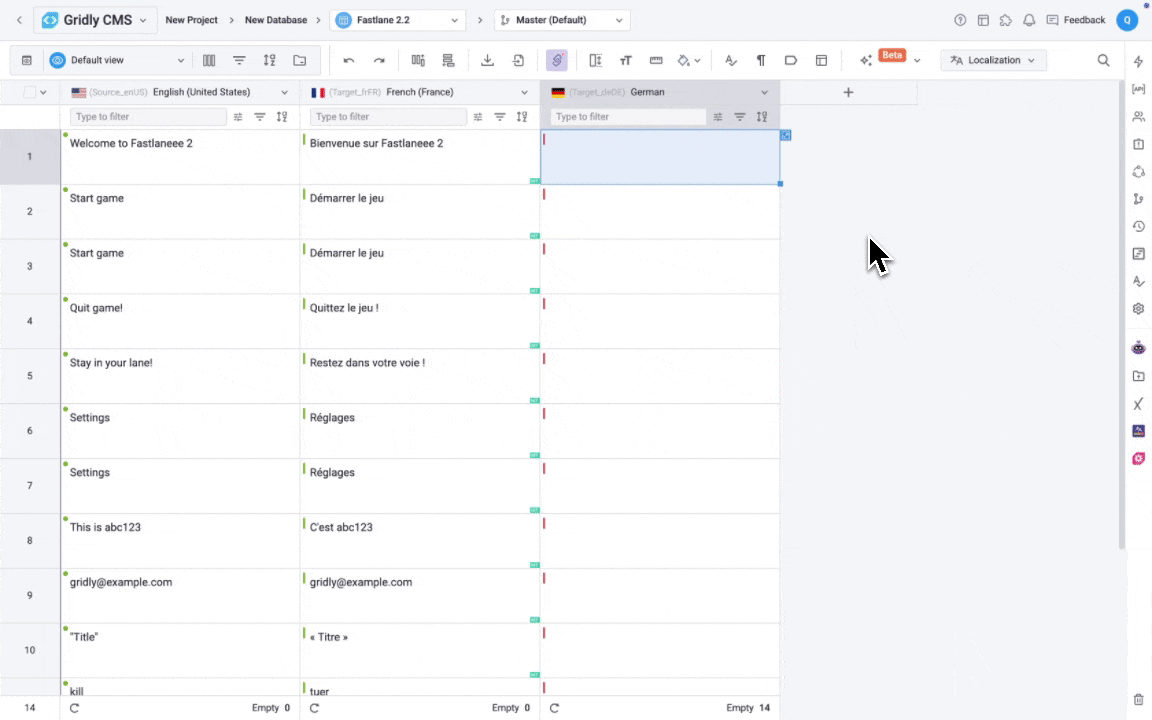The image size is (1152, 720).
Task: Go to the New Project breadcrumb
Action: pos(191,20)
